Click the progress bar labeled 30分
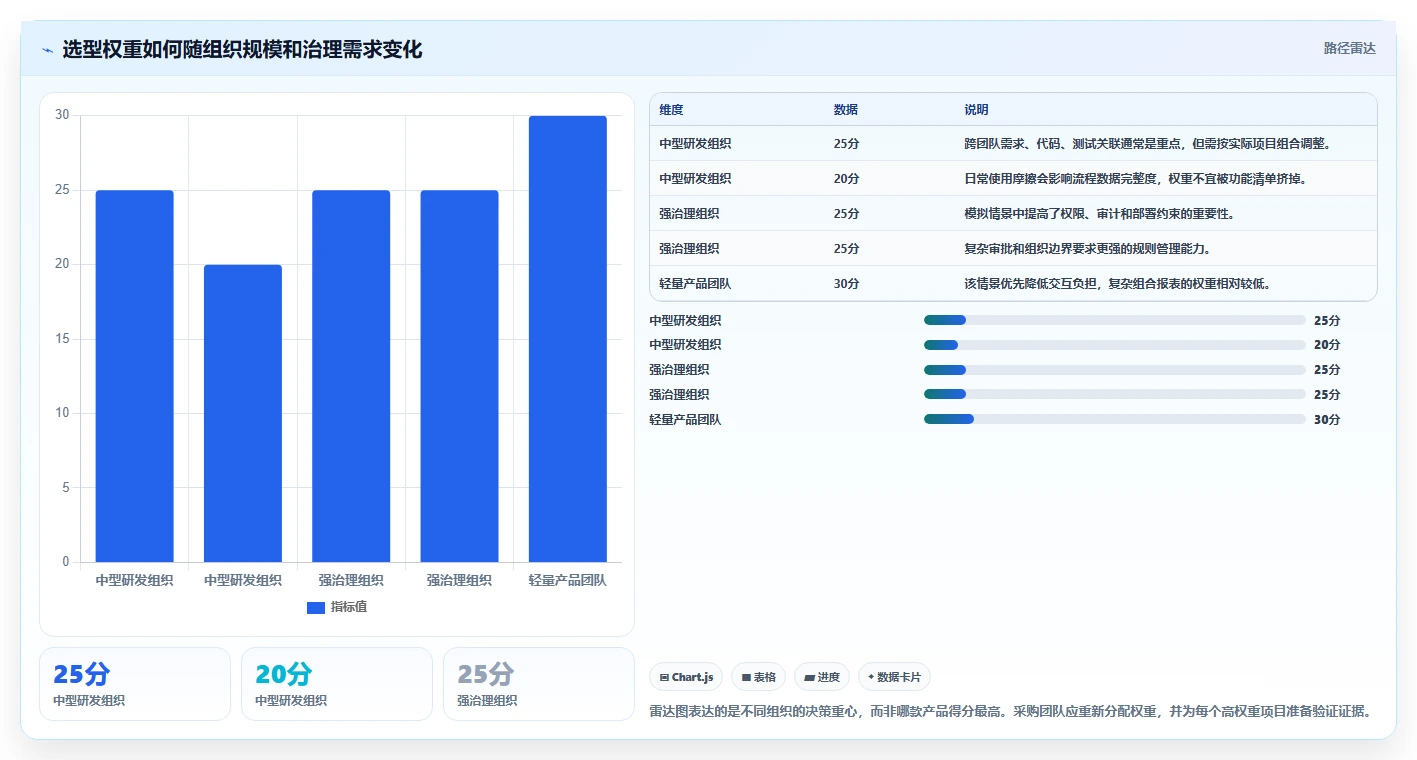 click(x=1115, y=419)
